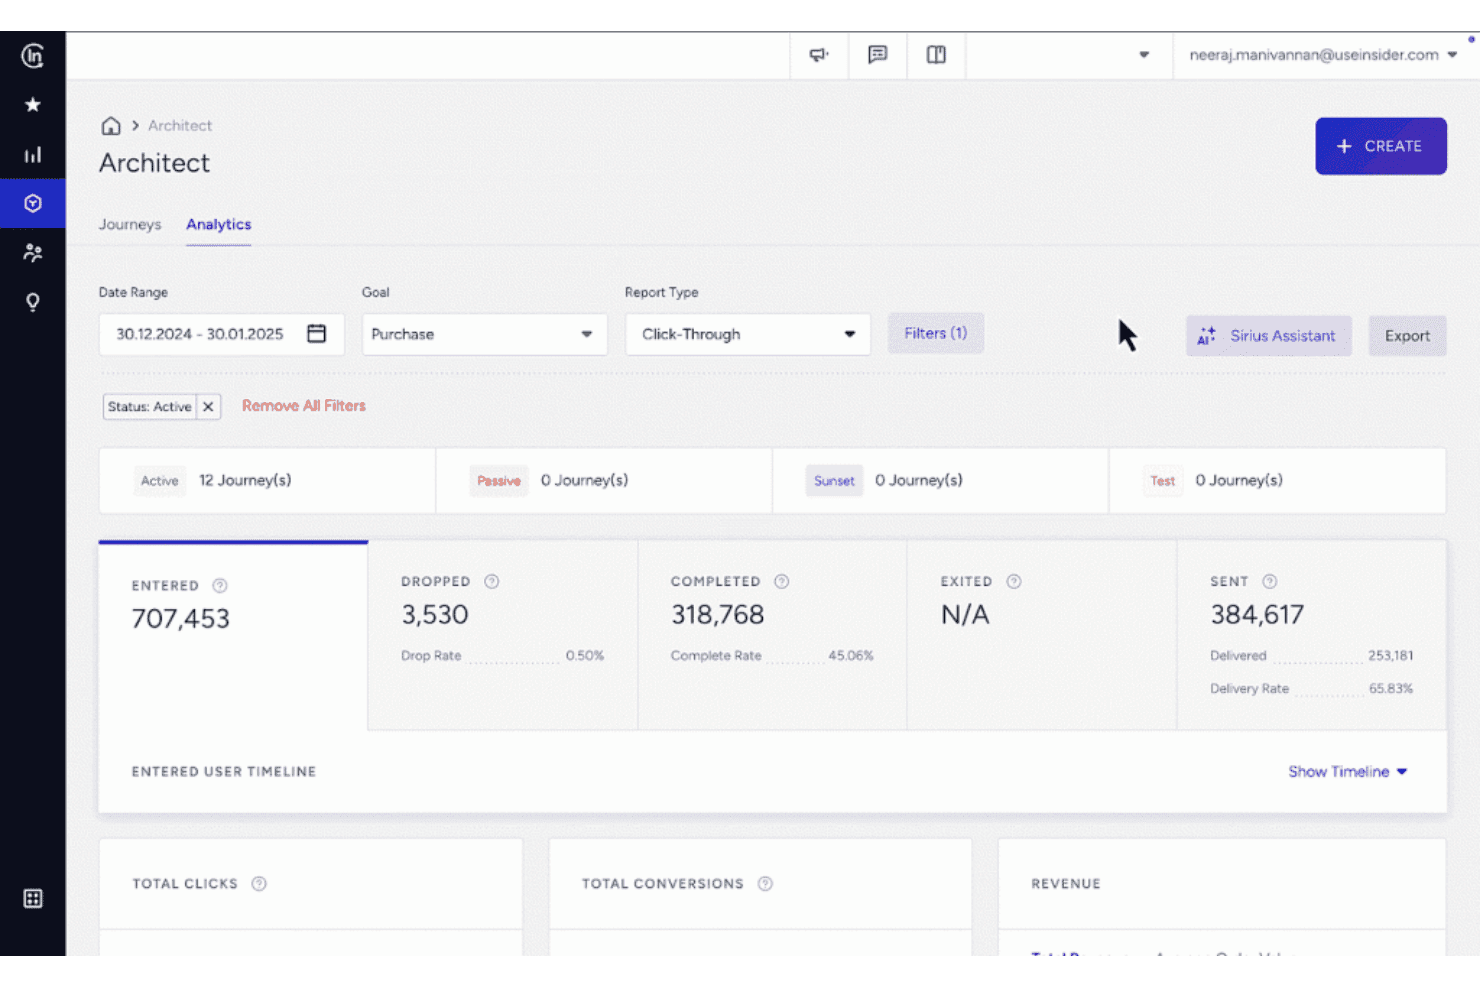The image size is (1480, 987).
Task: Click the lightbulb sidebar icon
Action: [33, 302]
